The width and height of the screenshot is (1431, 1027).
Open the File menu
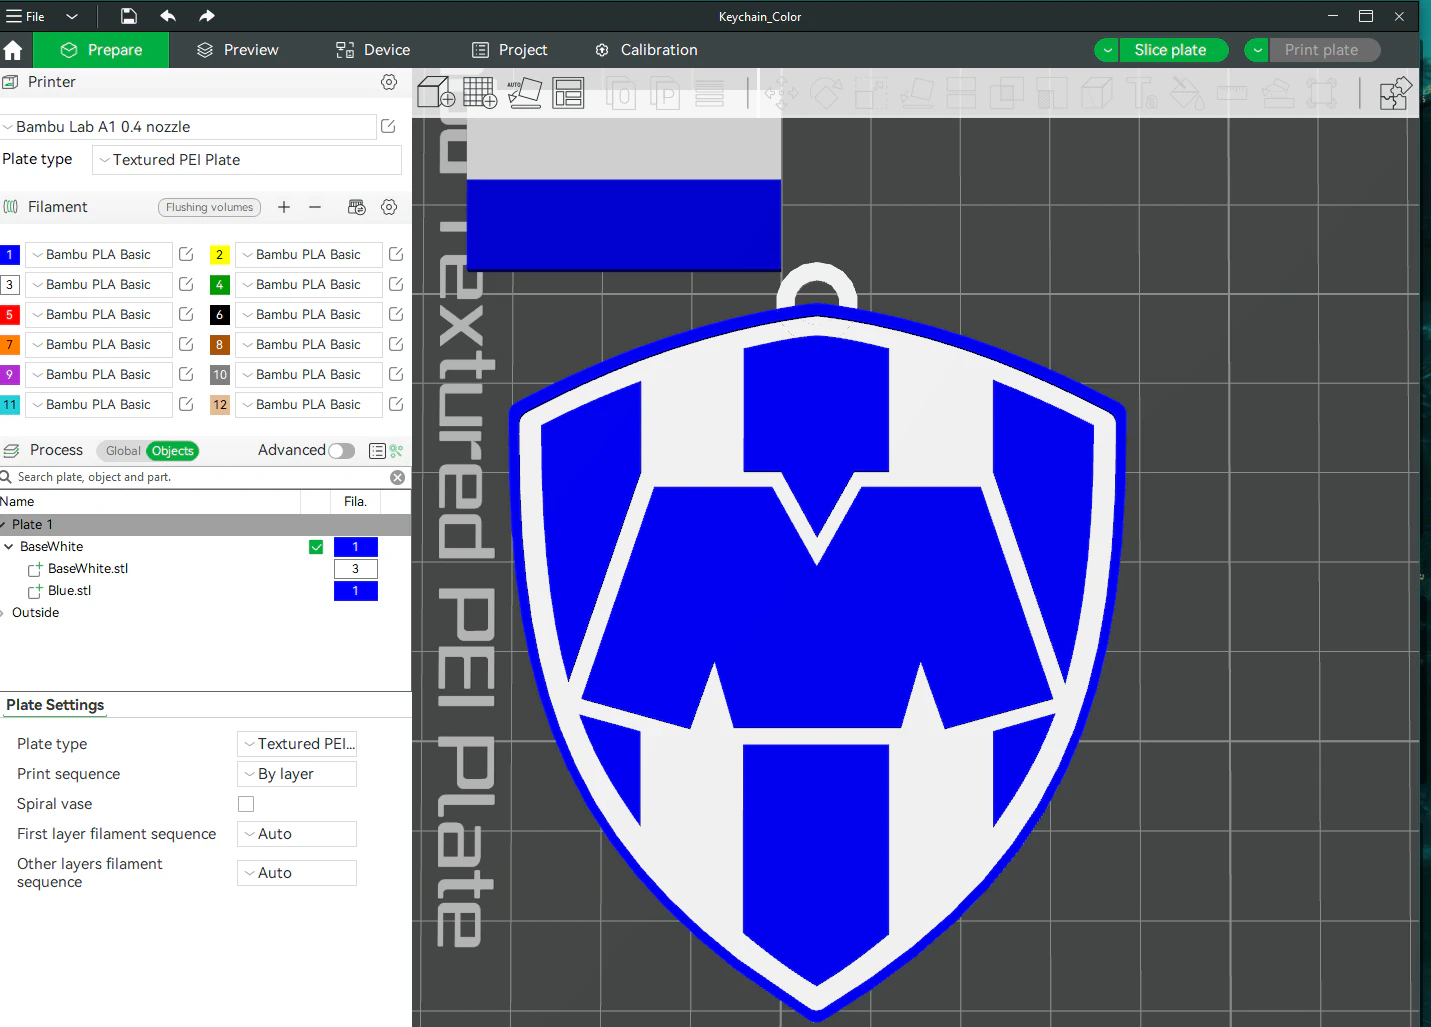tap(26, 16)
